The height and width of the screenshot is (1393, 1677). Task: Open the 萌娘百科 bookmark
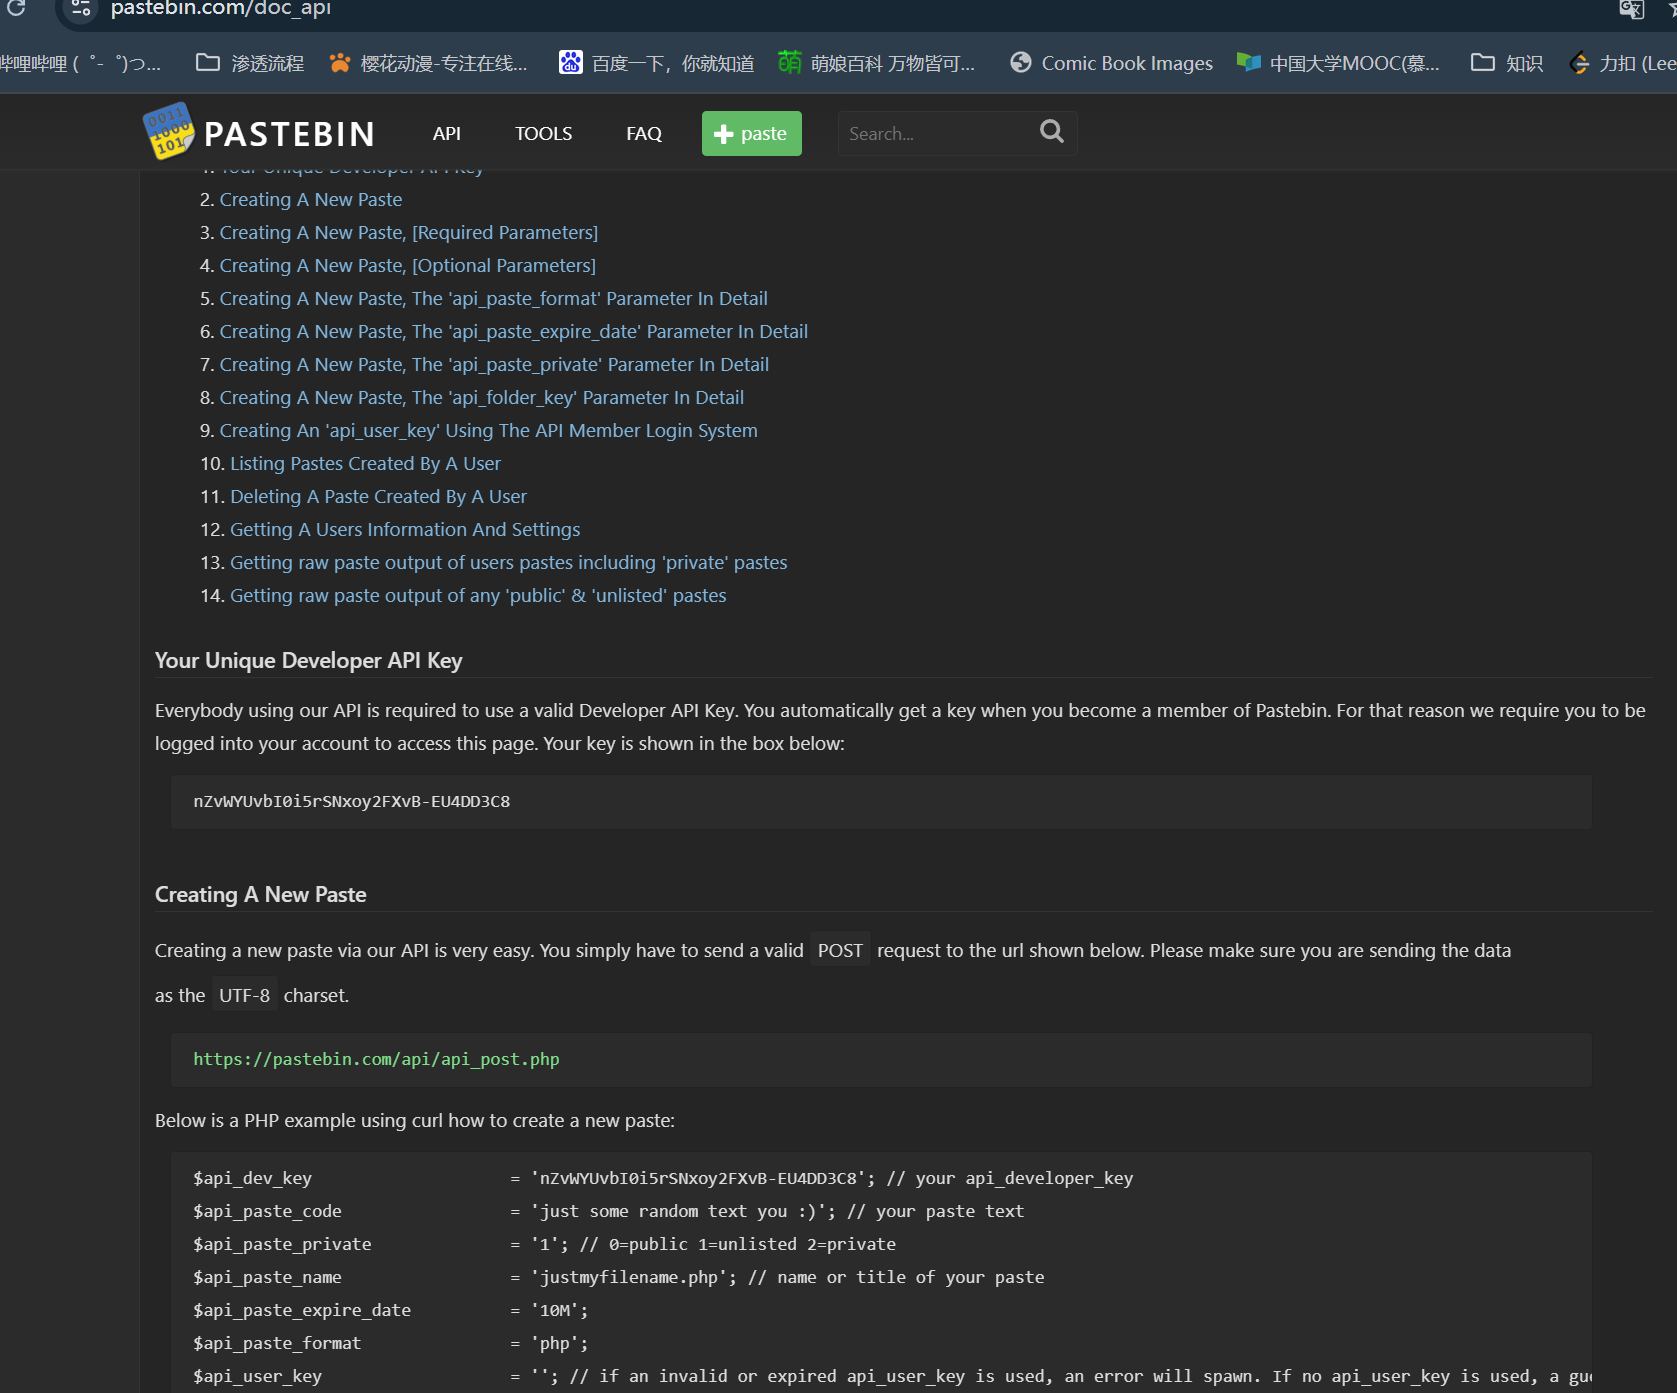(876, 63)
